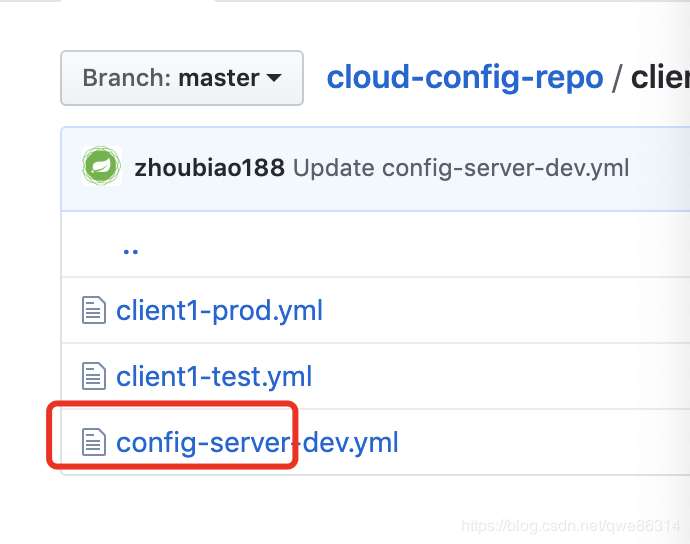Open the zhoubiao188 user profile link
The width and height of the screenshot is (690, 544).
[x=209, y=167]
